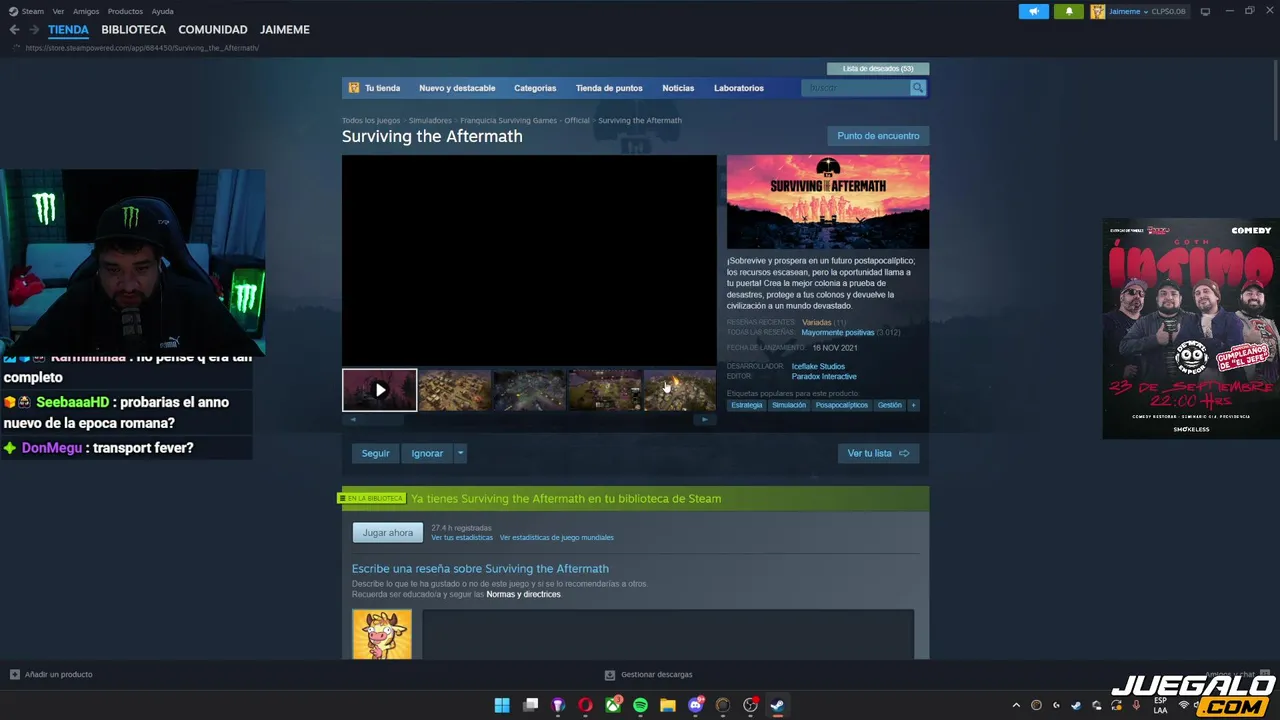Open Normas y directrices link
The width and height of the screenshot is (1280, 720).
point(524,594)
